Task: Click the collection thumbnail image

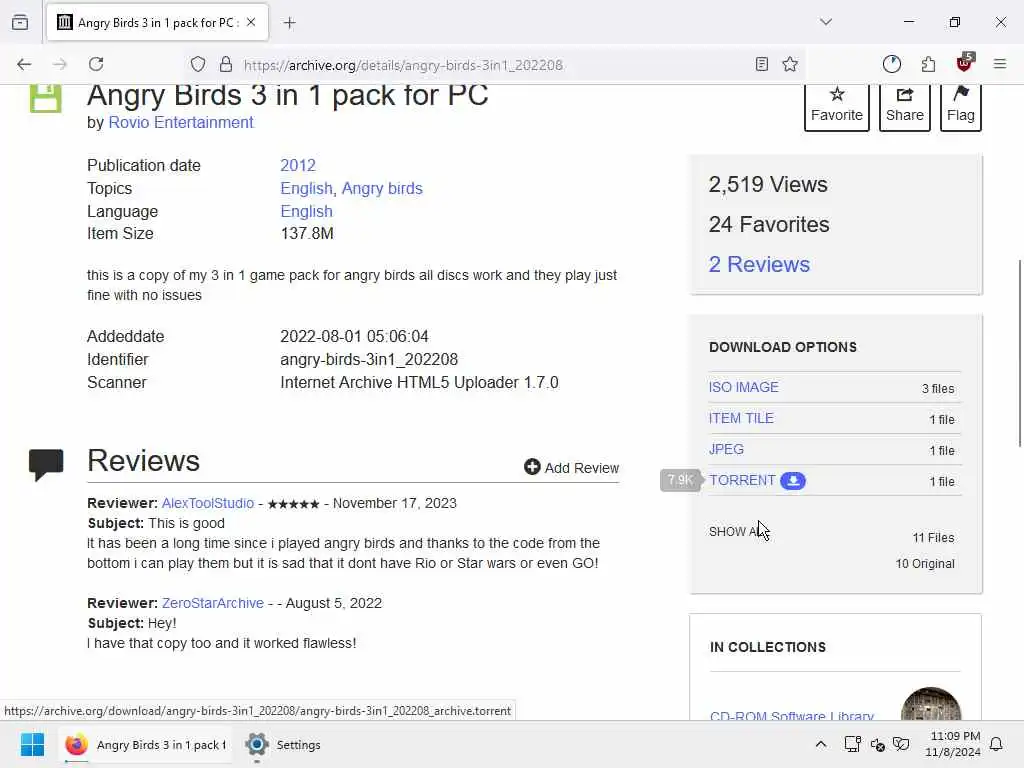Action: pyautogui.click(x=931, y=704)
